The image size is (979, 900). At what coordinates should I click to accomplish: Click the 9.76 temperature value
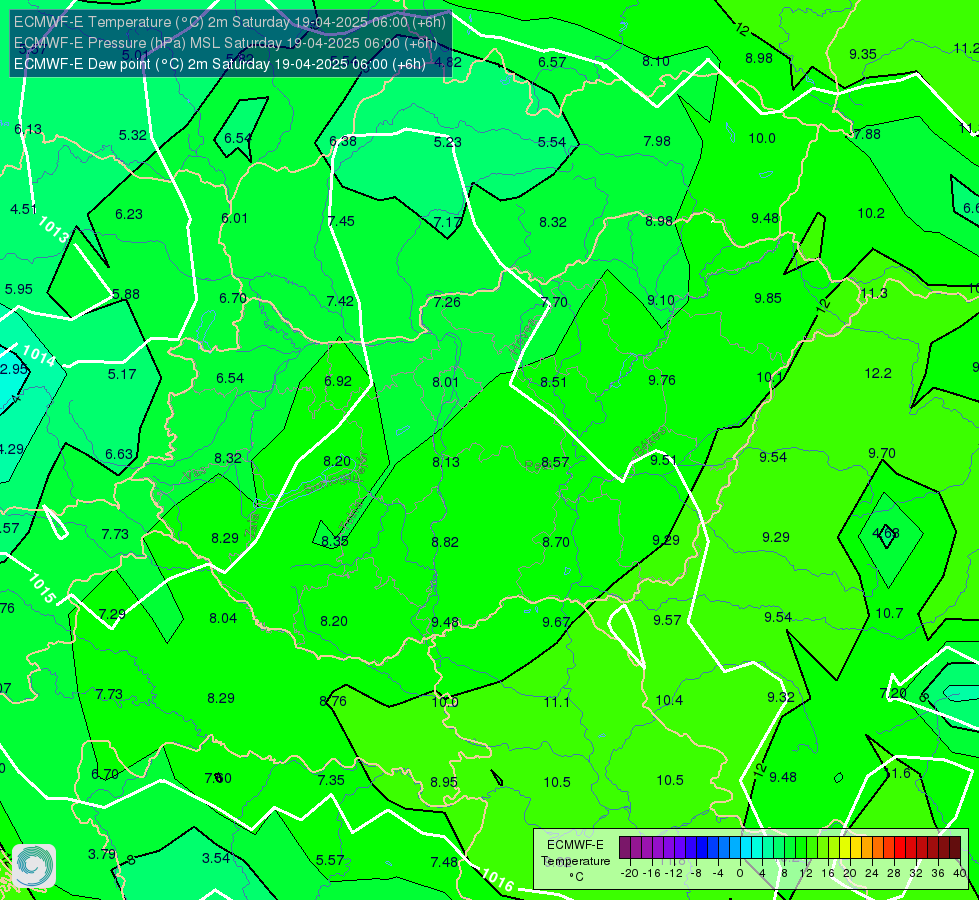661,380
